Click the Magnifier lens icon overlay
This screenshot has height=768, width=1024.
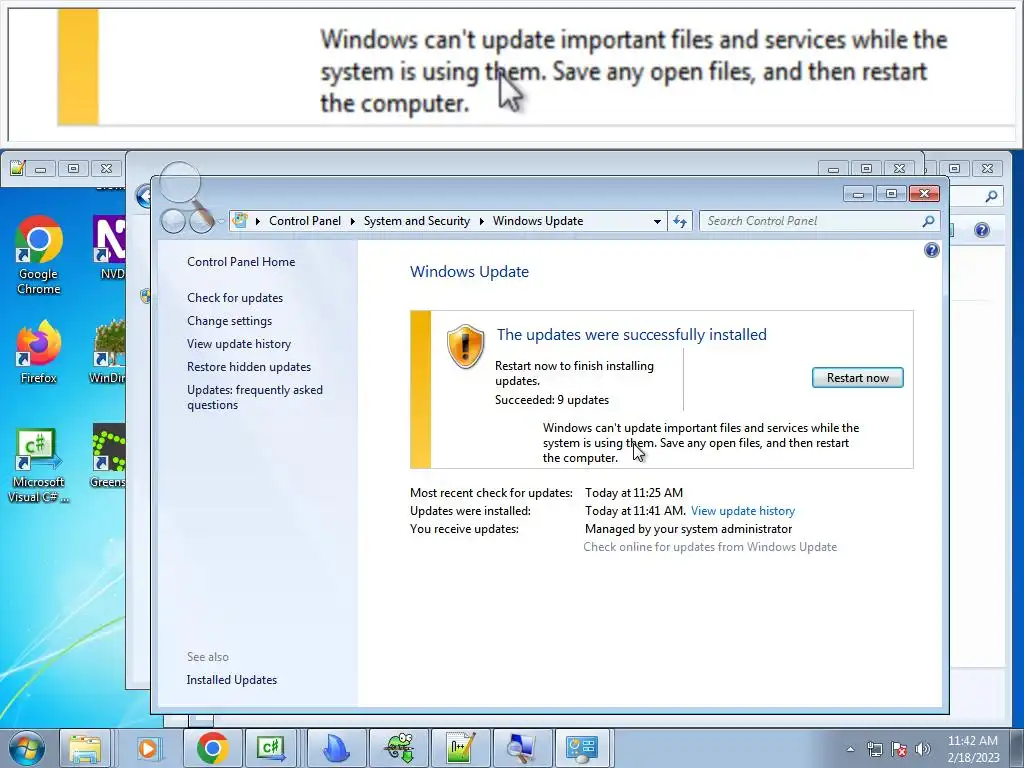[x=187, y=197]
